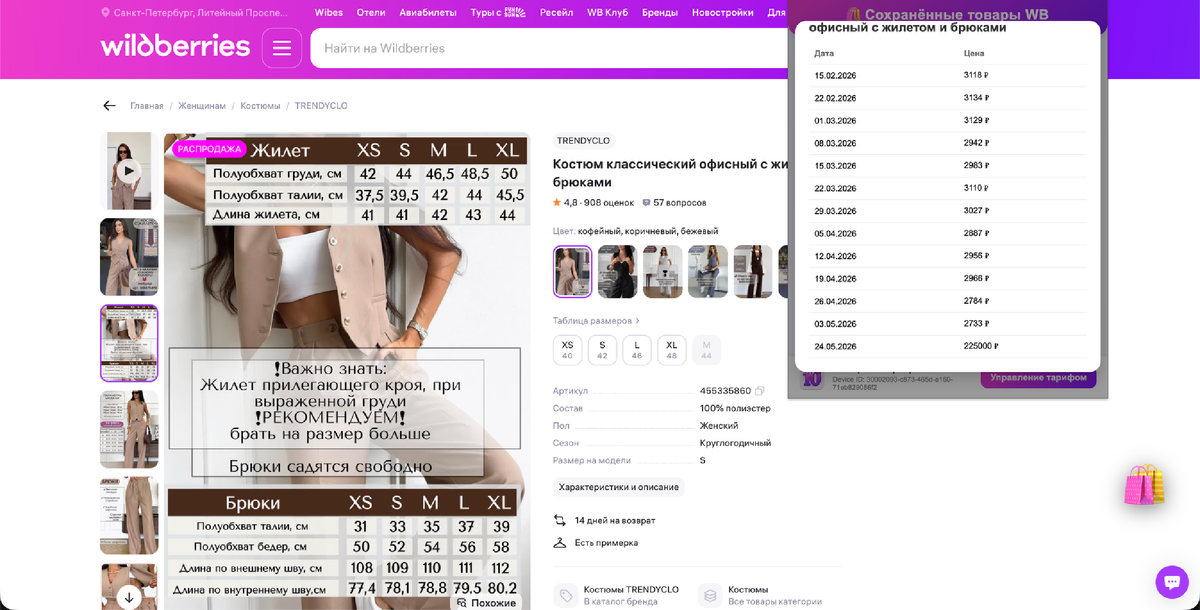
Task: Open Wibes in top navigation
Action: coord(328,13)
